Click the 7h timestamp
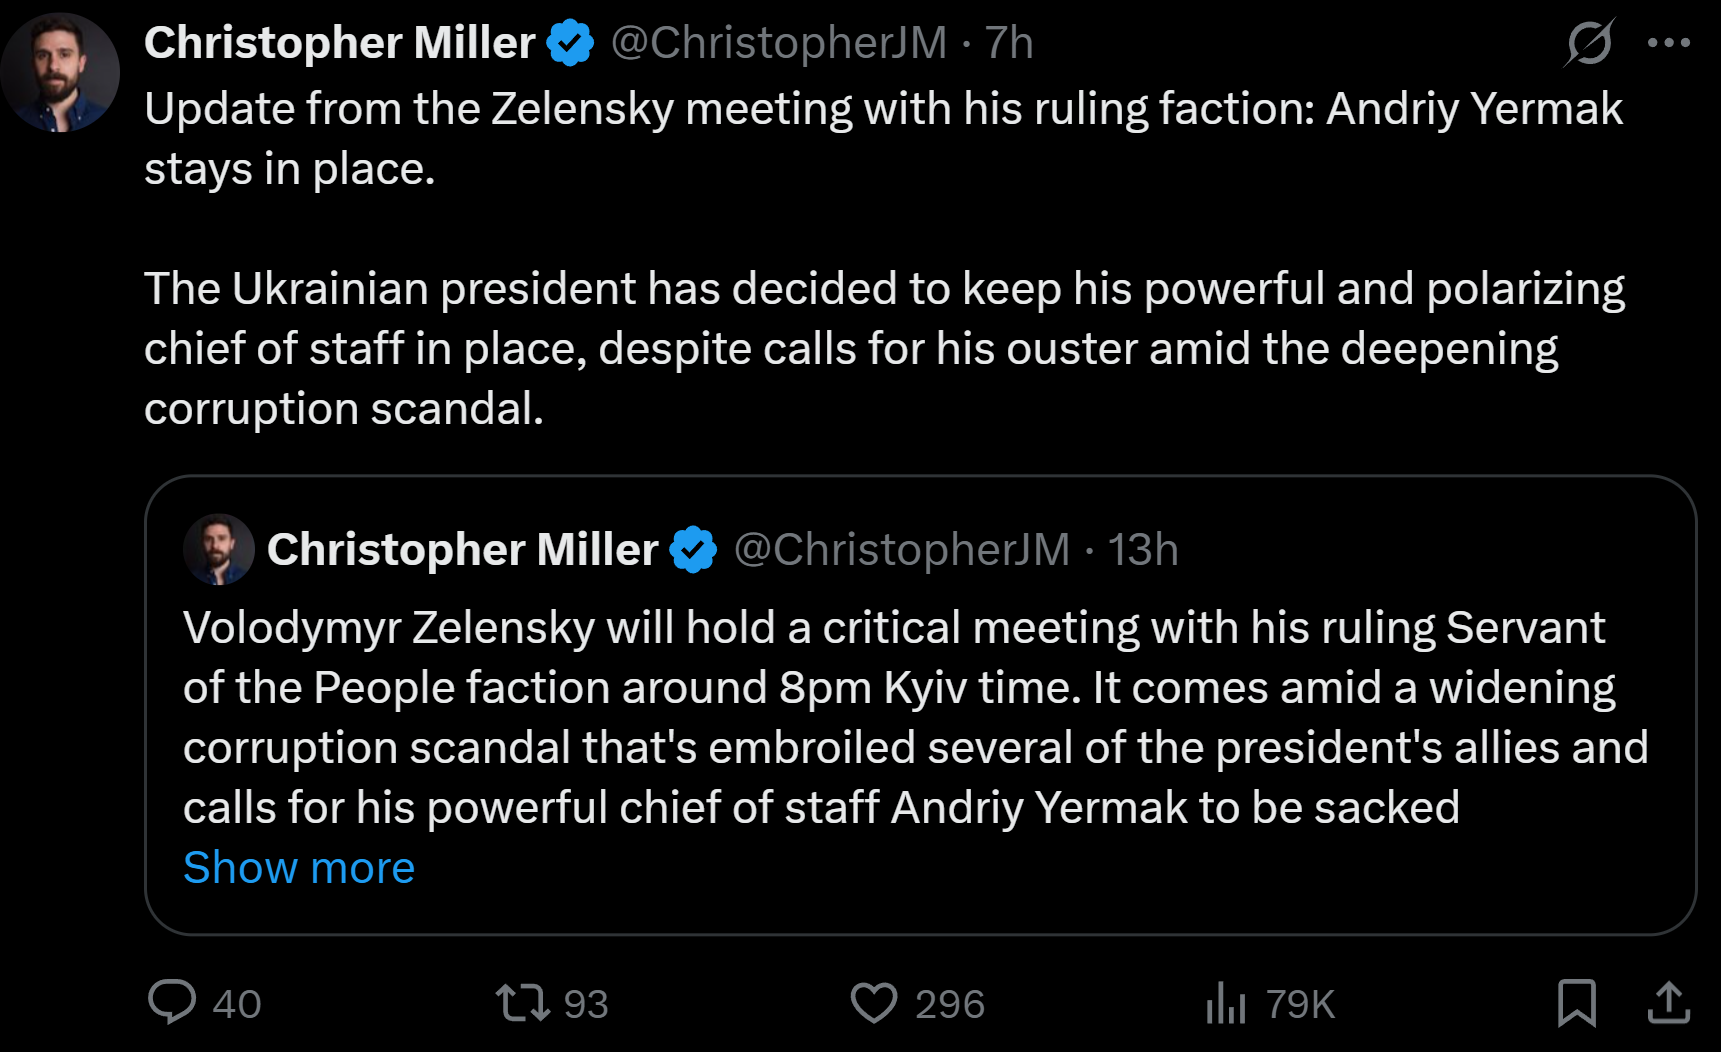 coord(1009,43)
